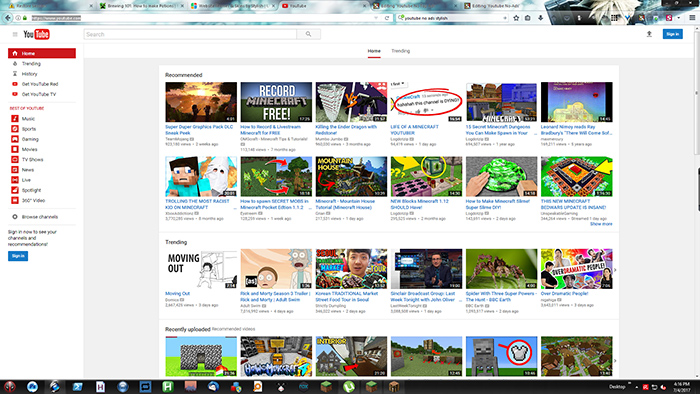The height and width of the screenshot is (394, 700).
Task: Click Show more under Recommended
Action: coord(601,224)
